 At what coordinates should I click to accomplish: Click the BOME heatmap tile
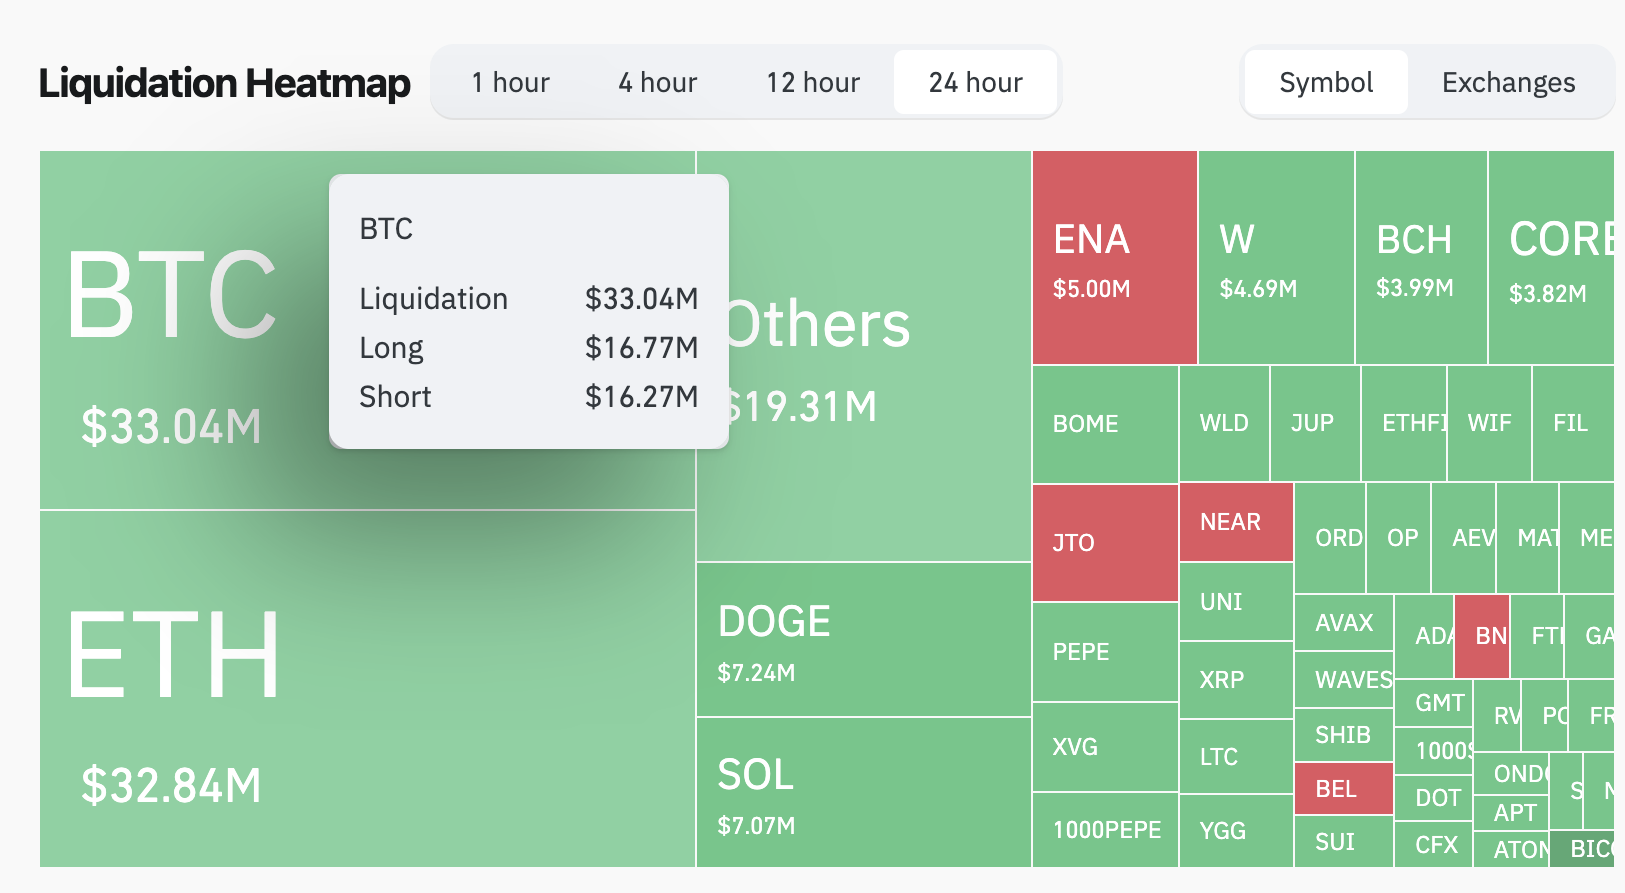point(1105,424)
